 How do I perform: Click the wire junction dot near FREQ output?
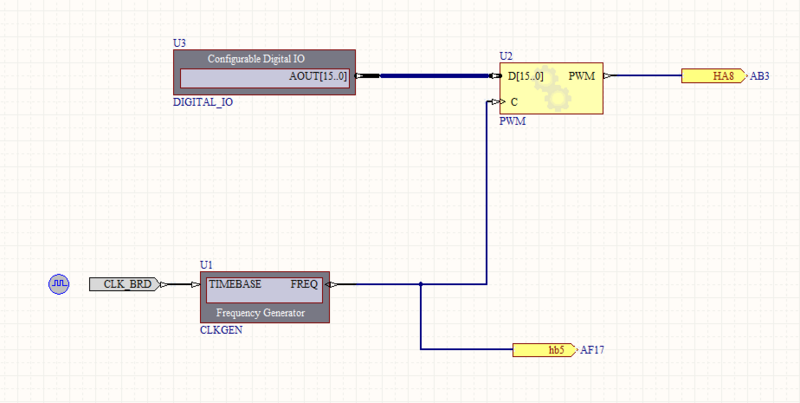(421, 284)
